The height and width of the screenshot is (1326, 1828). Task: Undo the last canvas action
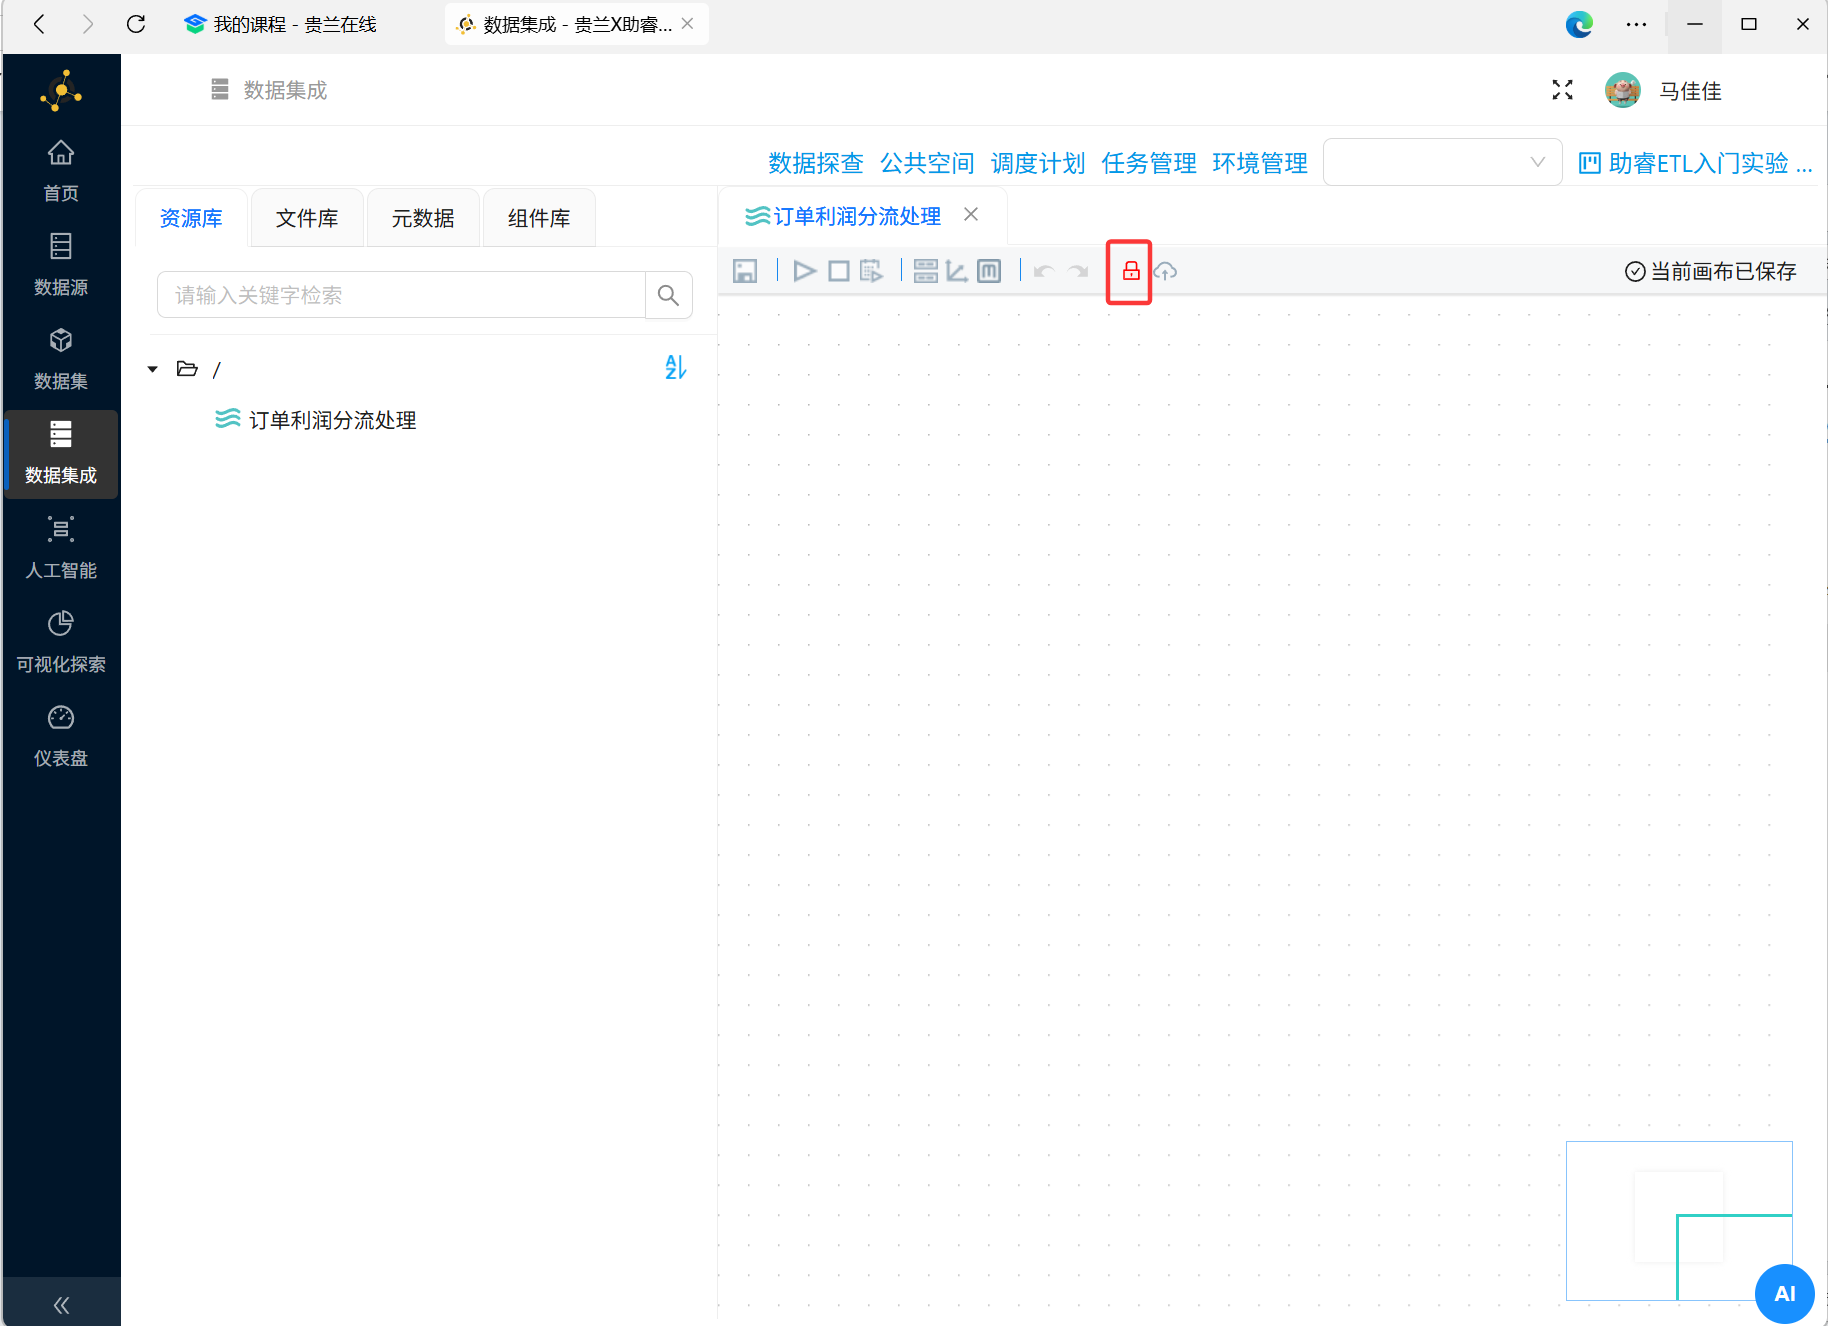pos(1044,271)
